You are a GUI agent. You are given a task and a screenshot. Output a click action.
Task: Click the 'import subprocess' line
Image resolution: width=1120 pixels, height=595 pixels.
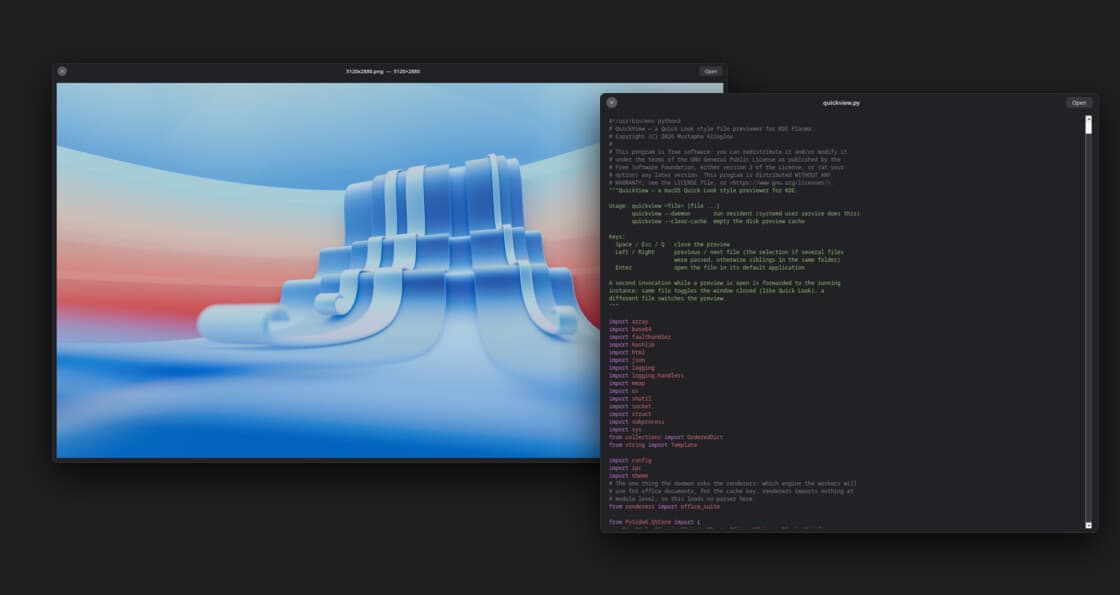point(636,422)
